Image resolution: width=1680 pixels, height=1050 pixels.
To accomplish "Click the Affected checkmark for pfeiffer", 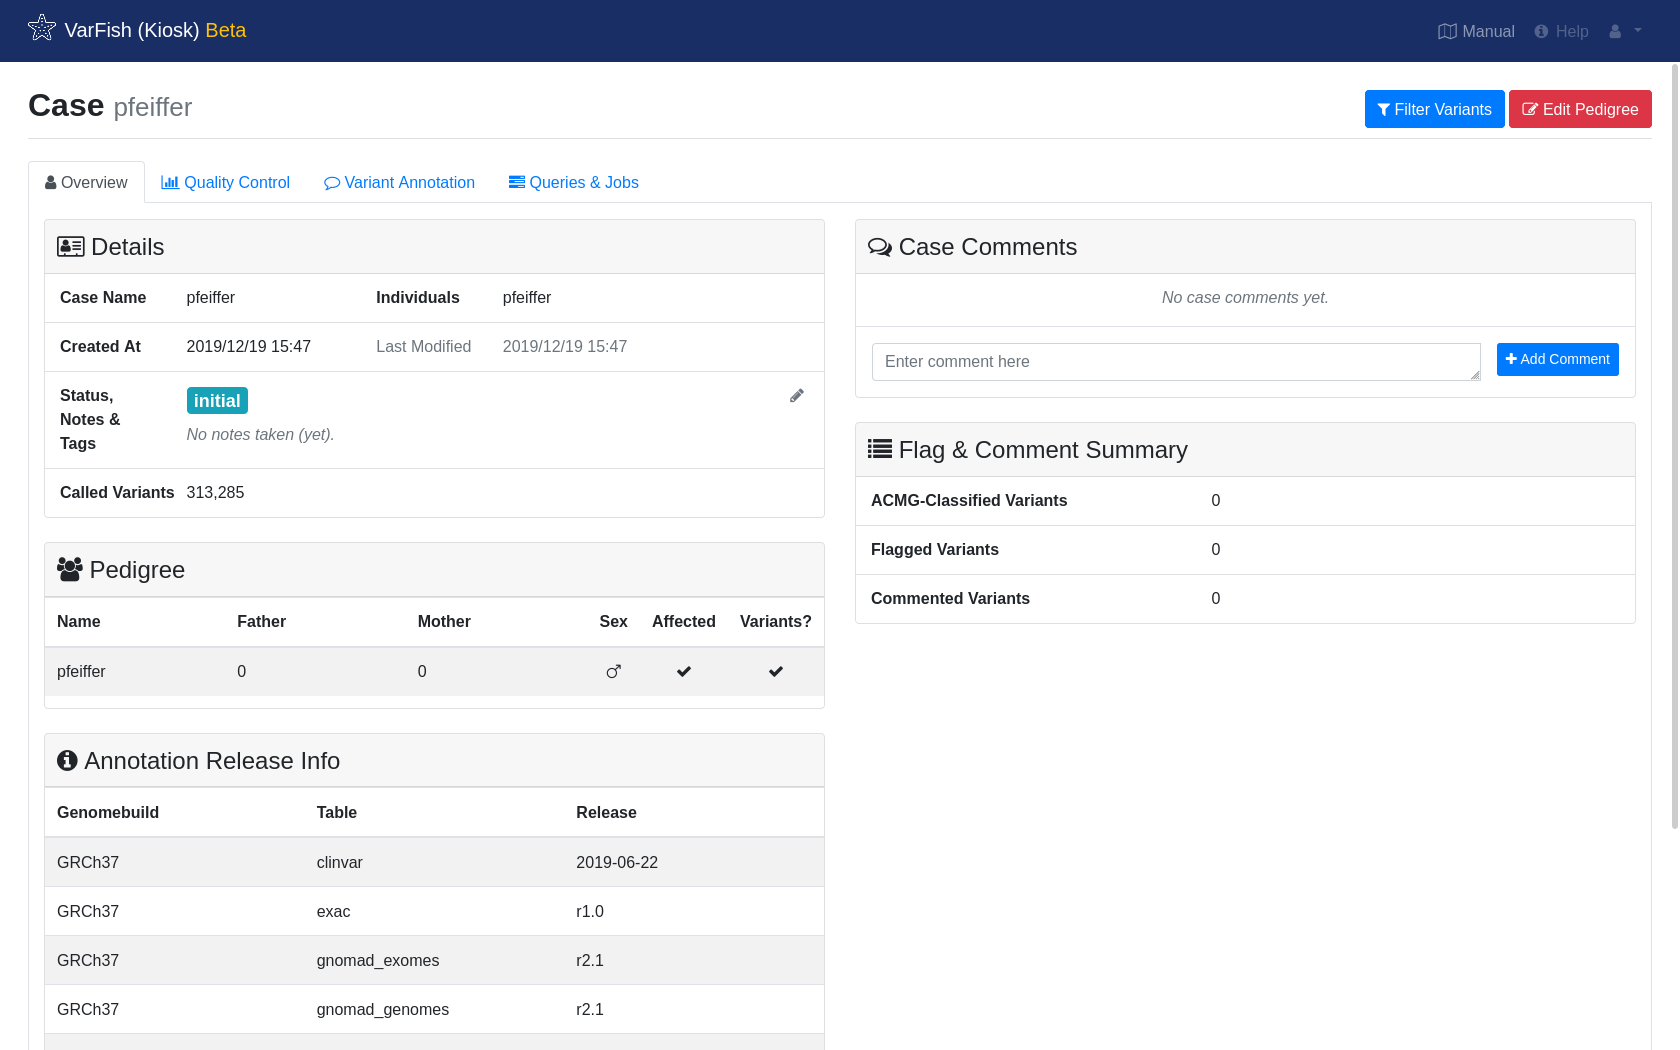I will click(x=684, y=672).
